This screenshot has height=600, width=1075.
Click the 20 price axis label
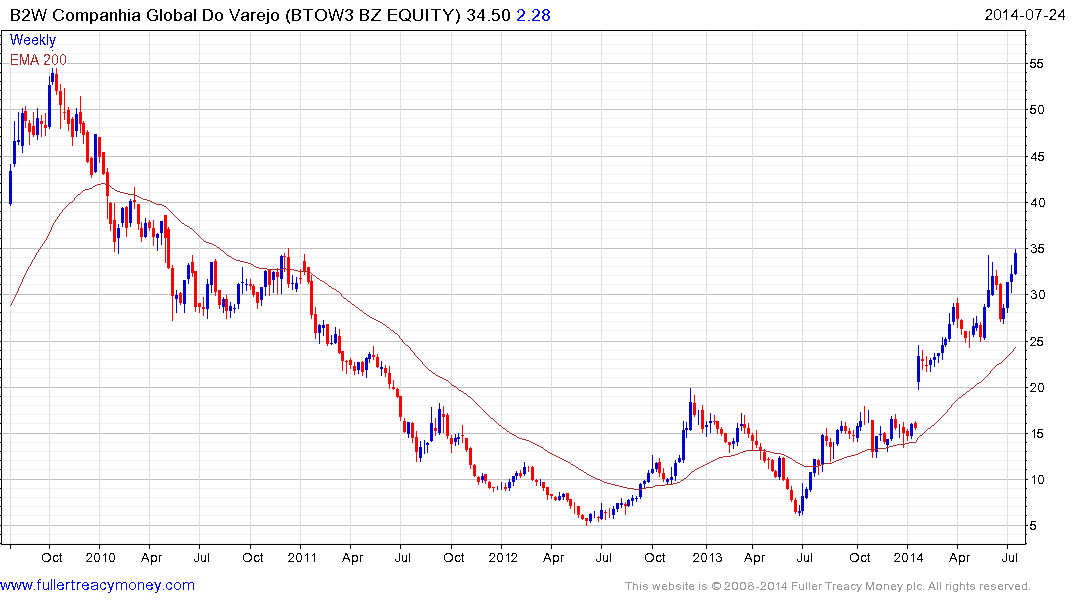click(x=1037, y=387)
